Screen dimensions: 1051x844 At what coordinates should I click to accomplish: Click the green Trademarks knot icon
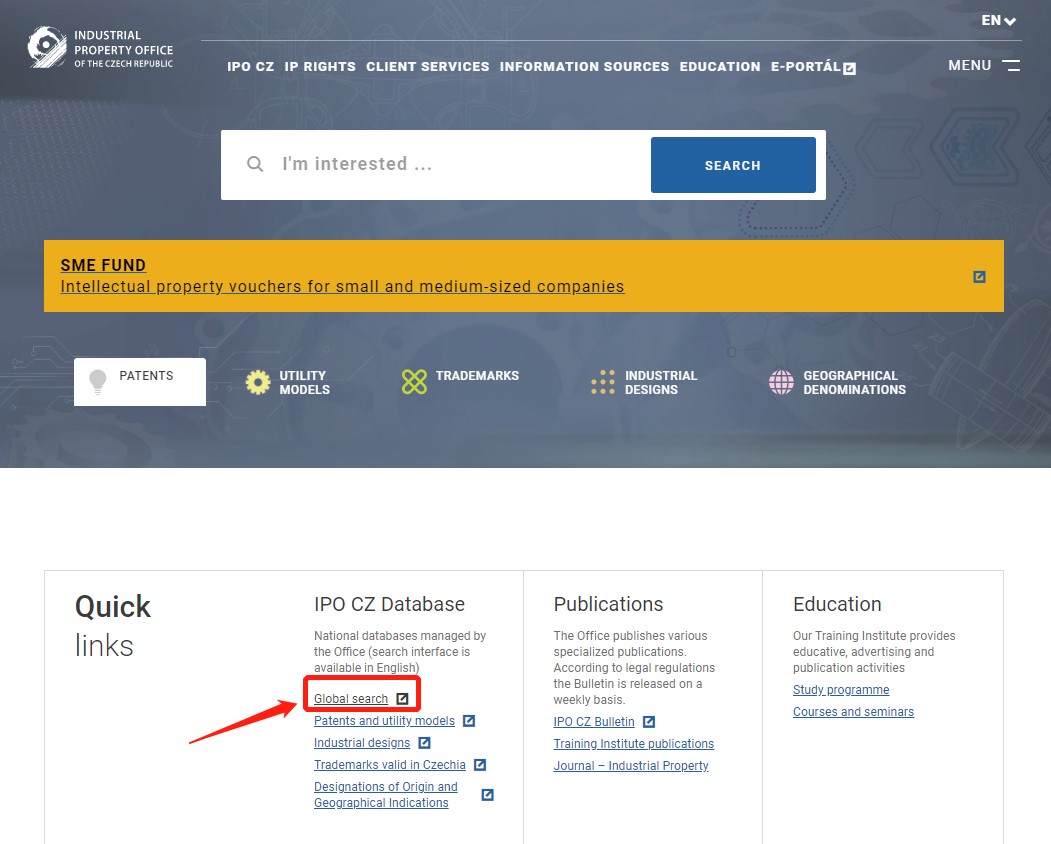coord(414,382)
